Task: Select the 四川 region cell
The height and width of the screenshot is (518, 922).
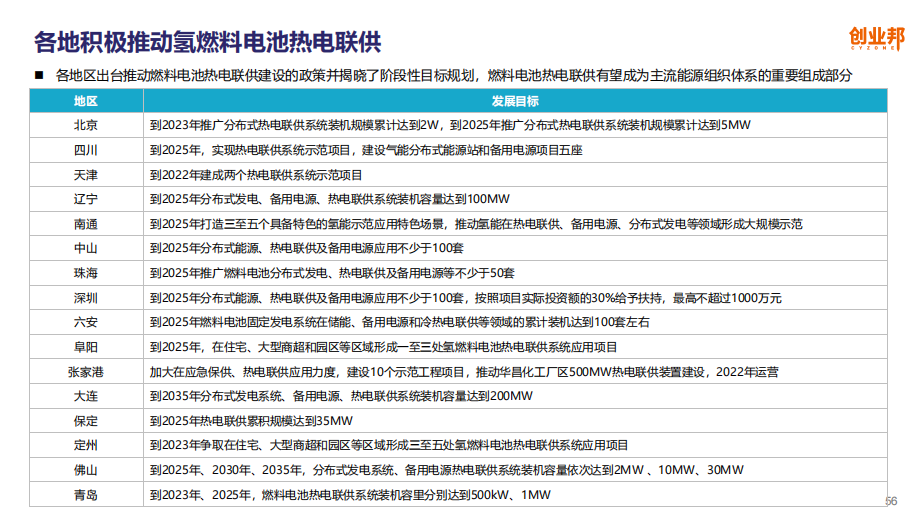Action: [86, 150]
